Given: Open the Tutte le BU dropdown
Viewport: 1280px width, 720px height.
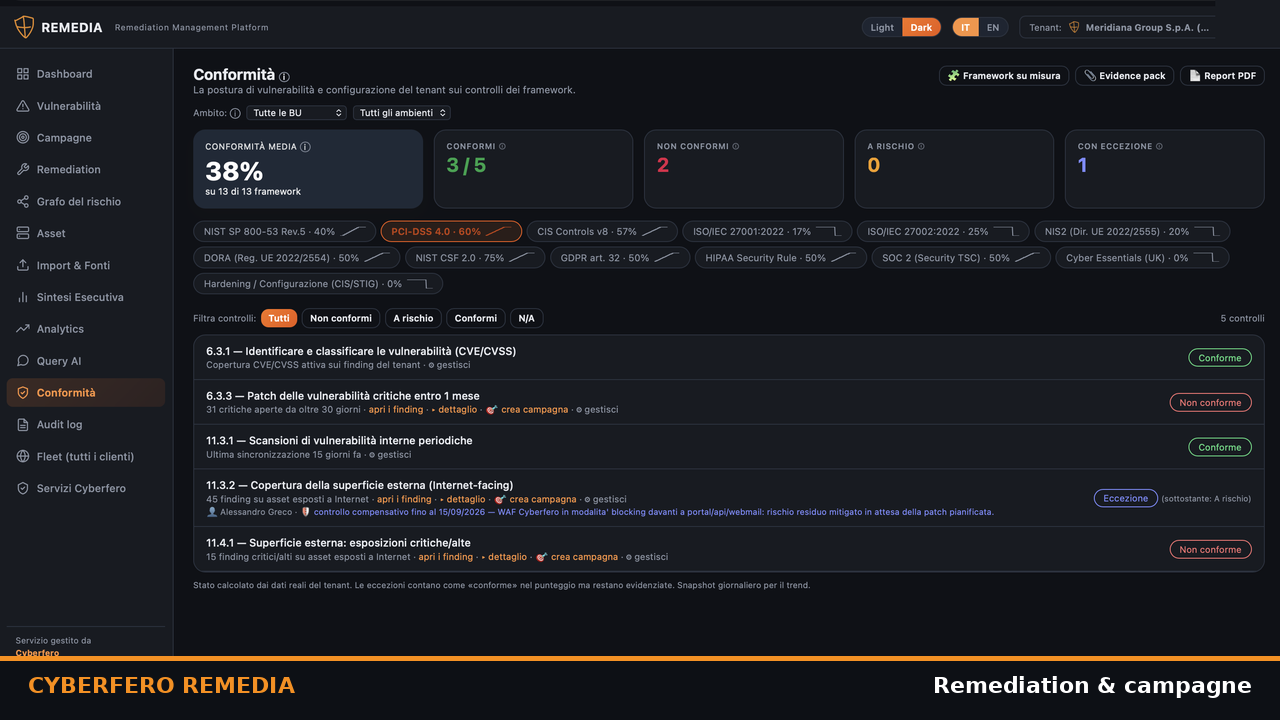Looking at the screenshot, I should click(296, 113).
